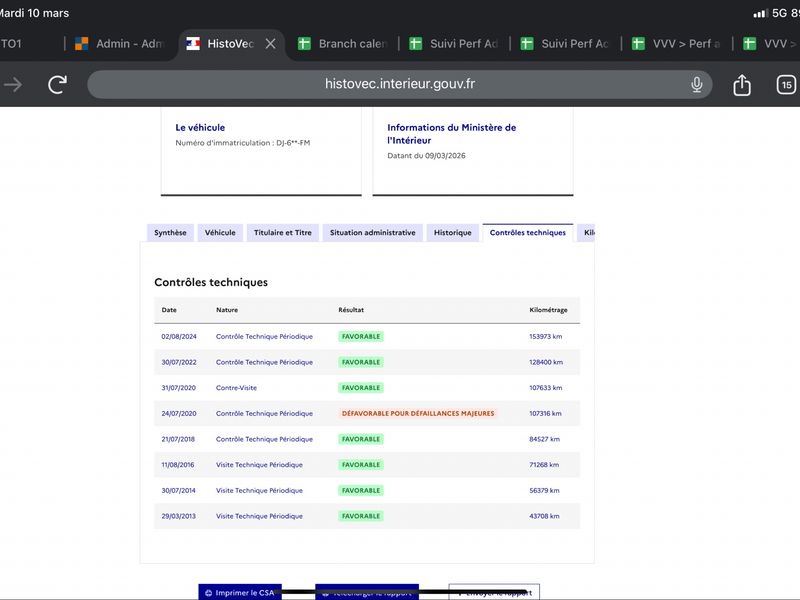The width and height of the screenshot is (800, 600).
Task: Show all 15 open tabs
Action: point(786,85)
